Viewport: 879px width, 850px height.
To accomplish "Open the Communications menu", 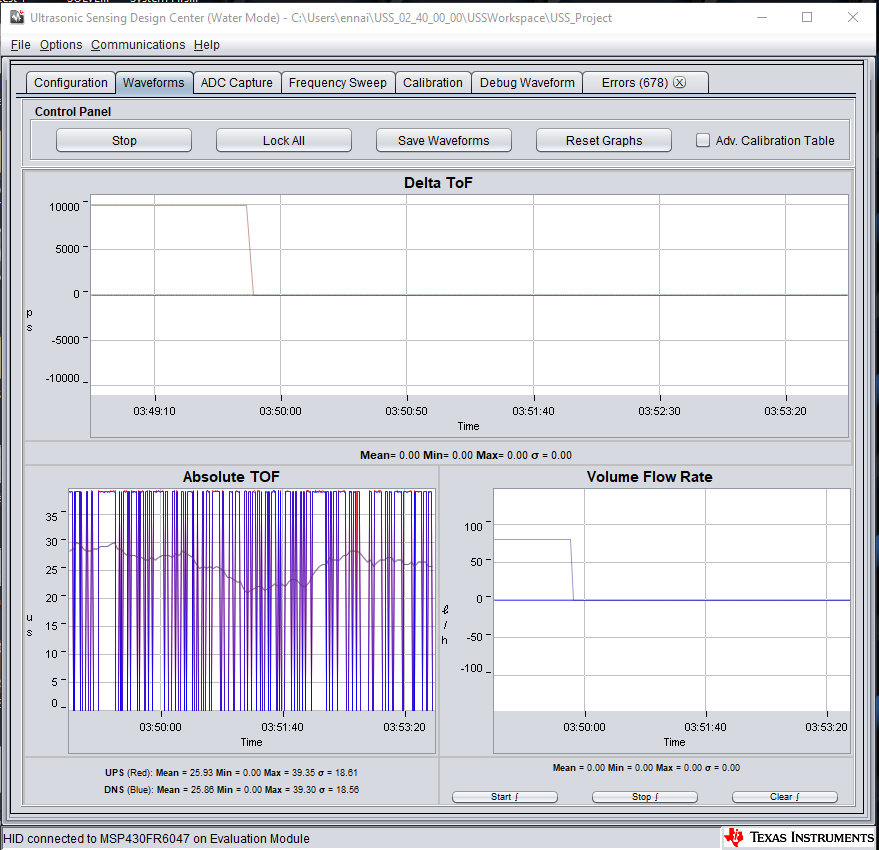I will [x=138, y=45].
